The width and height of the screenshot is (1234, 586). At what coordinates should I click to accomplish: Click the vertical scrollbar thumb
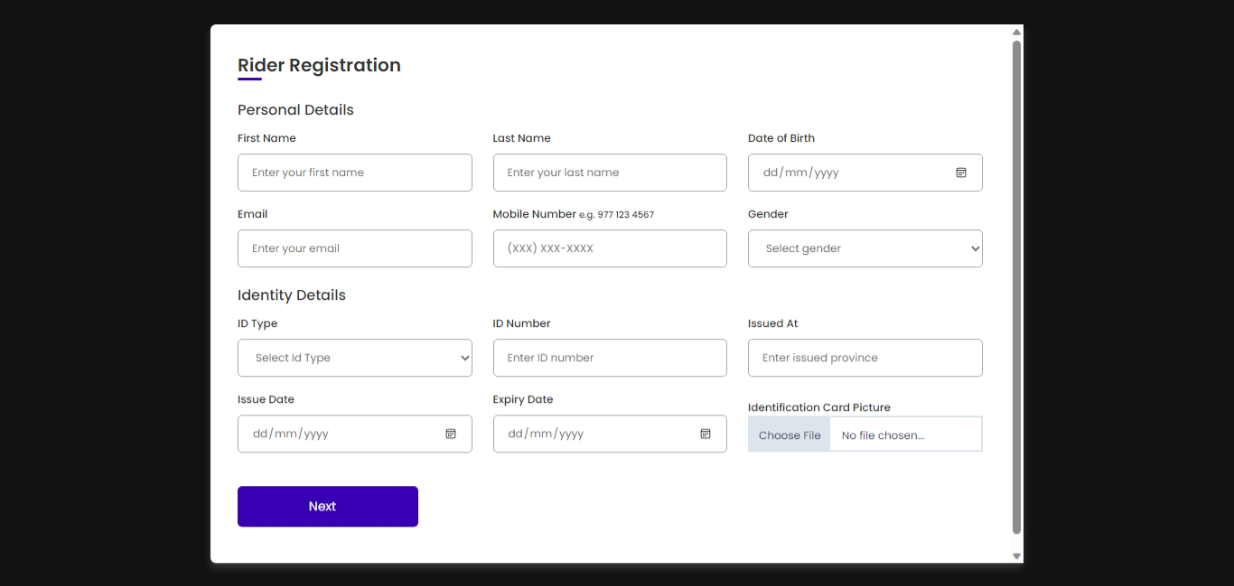1017,287
